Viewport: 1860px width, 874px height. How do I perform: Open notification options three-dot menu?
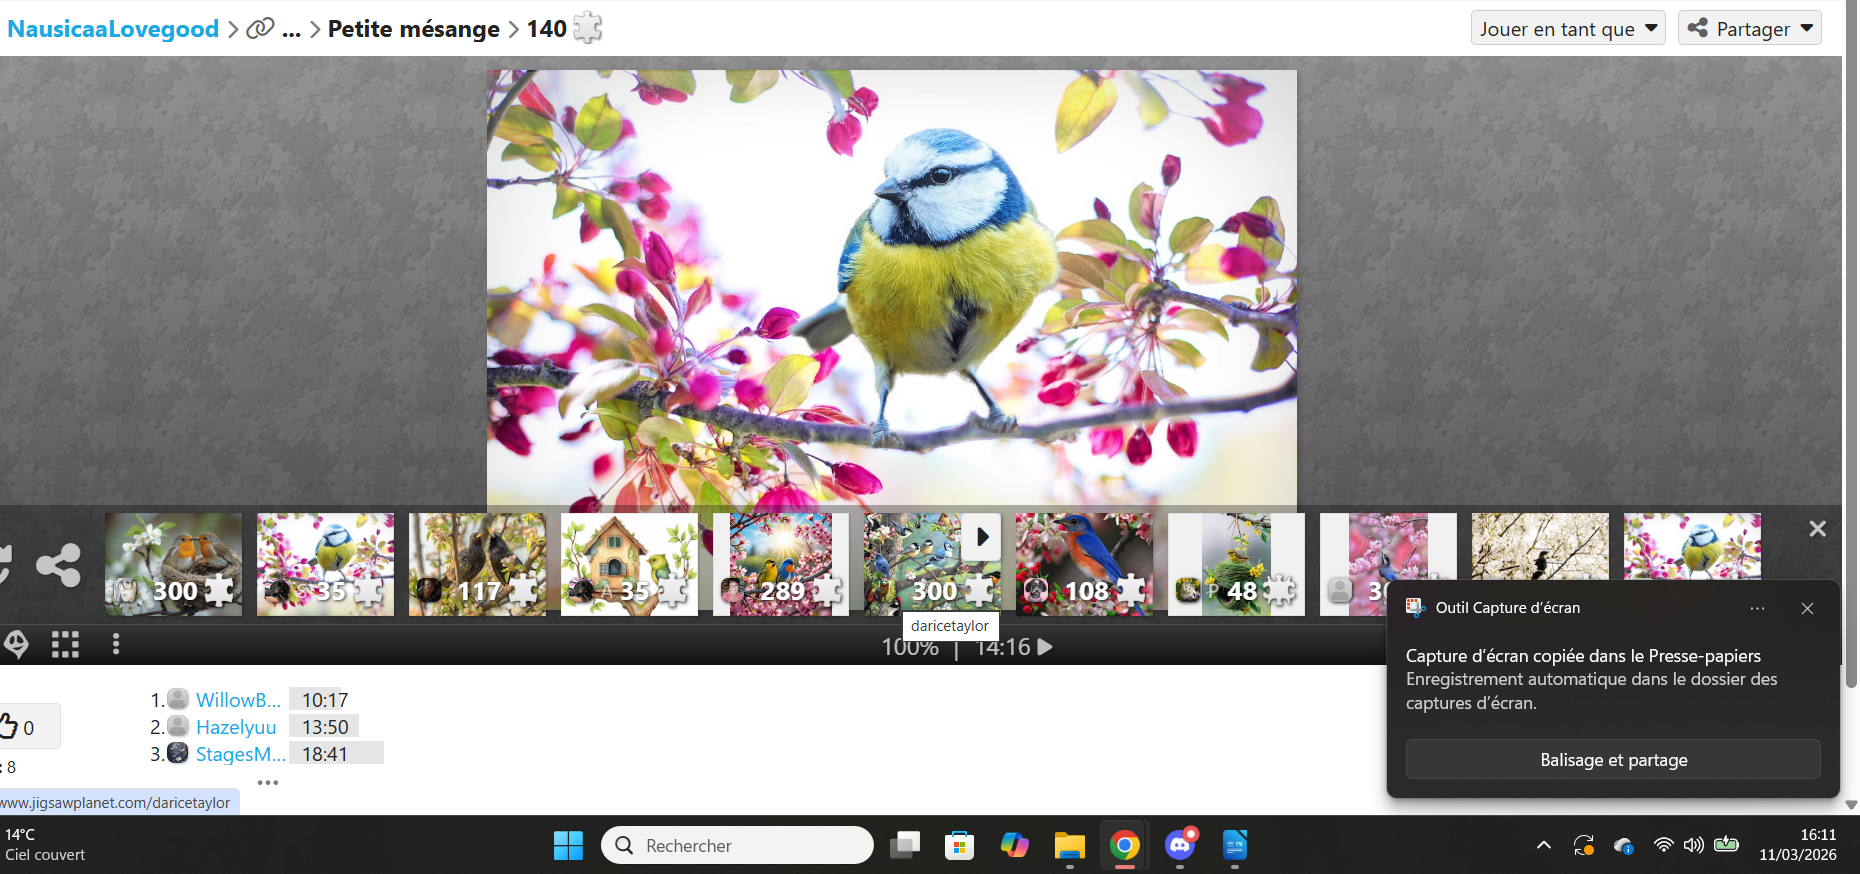pyautogui.click(x=1757, y=608)
